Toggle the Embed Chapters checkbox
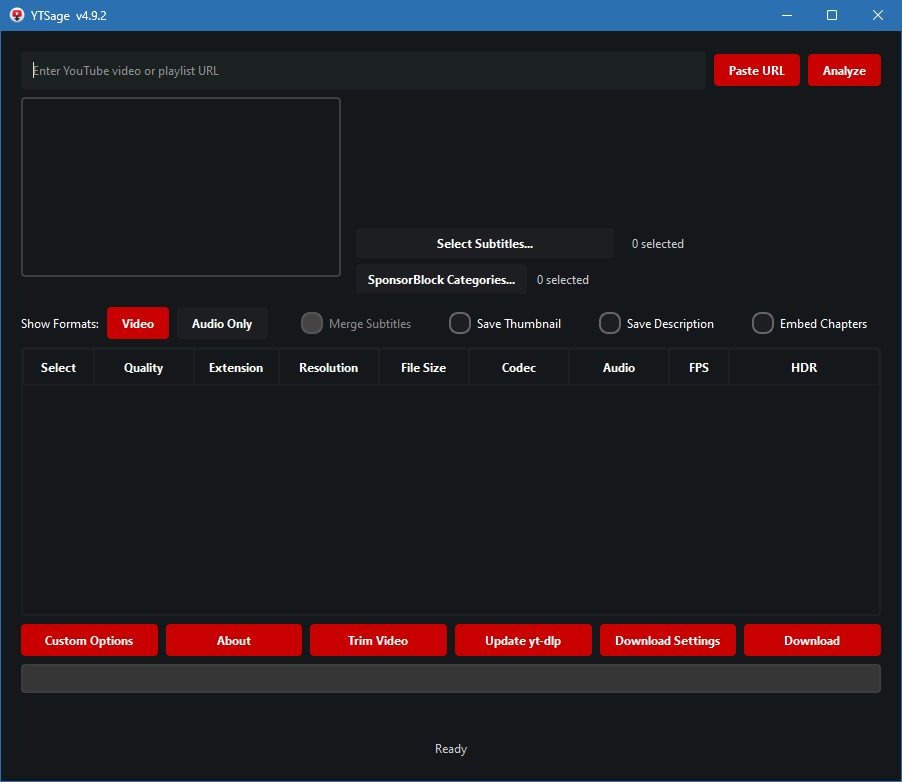 (x=763, y=324)
